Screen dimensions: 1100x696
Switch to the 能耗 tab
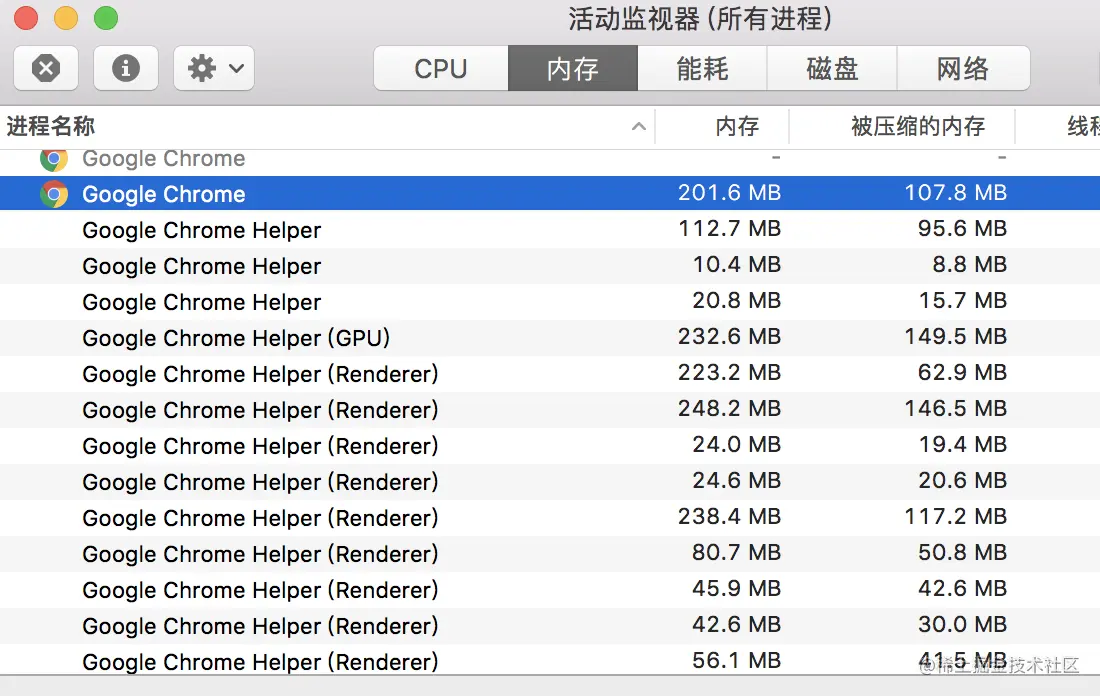pyautogui.click(x=702, y=68)
